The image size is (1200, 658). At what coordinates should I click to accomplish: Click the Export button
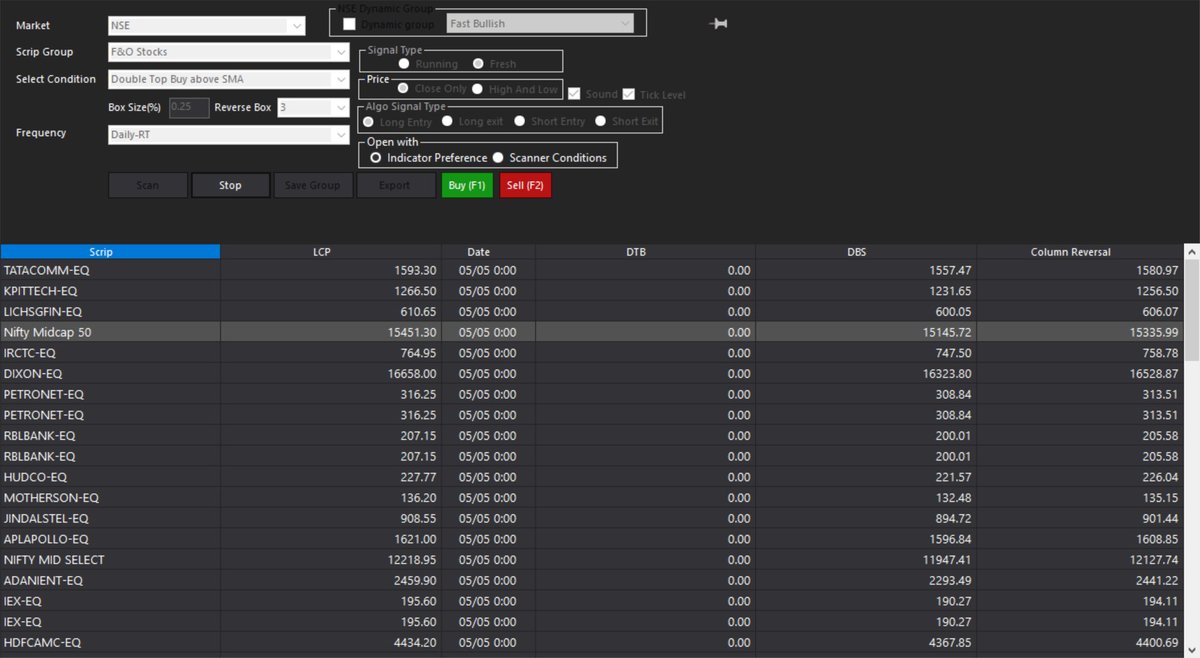pos(396,185)
